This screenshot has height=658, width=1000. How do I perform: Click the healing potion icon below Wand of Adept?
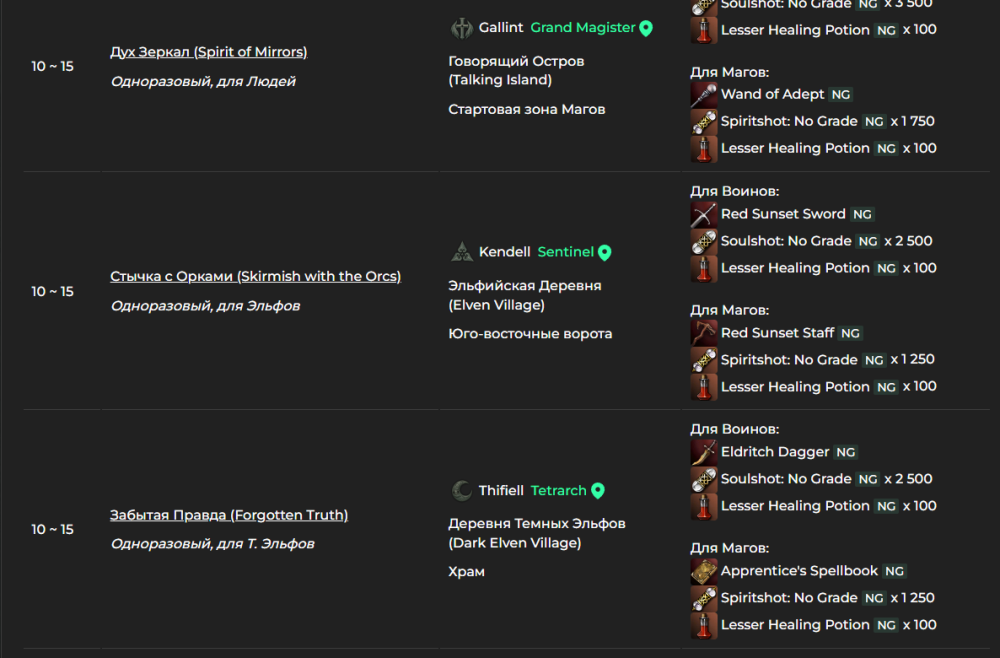pos(704,149)
